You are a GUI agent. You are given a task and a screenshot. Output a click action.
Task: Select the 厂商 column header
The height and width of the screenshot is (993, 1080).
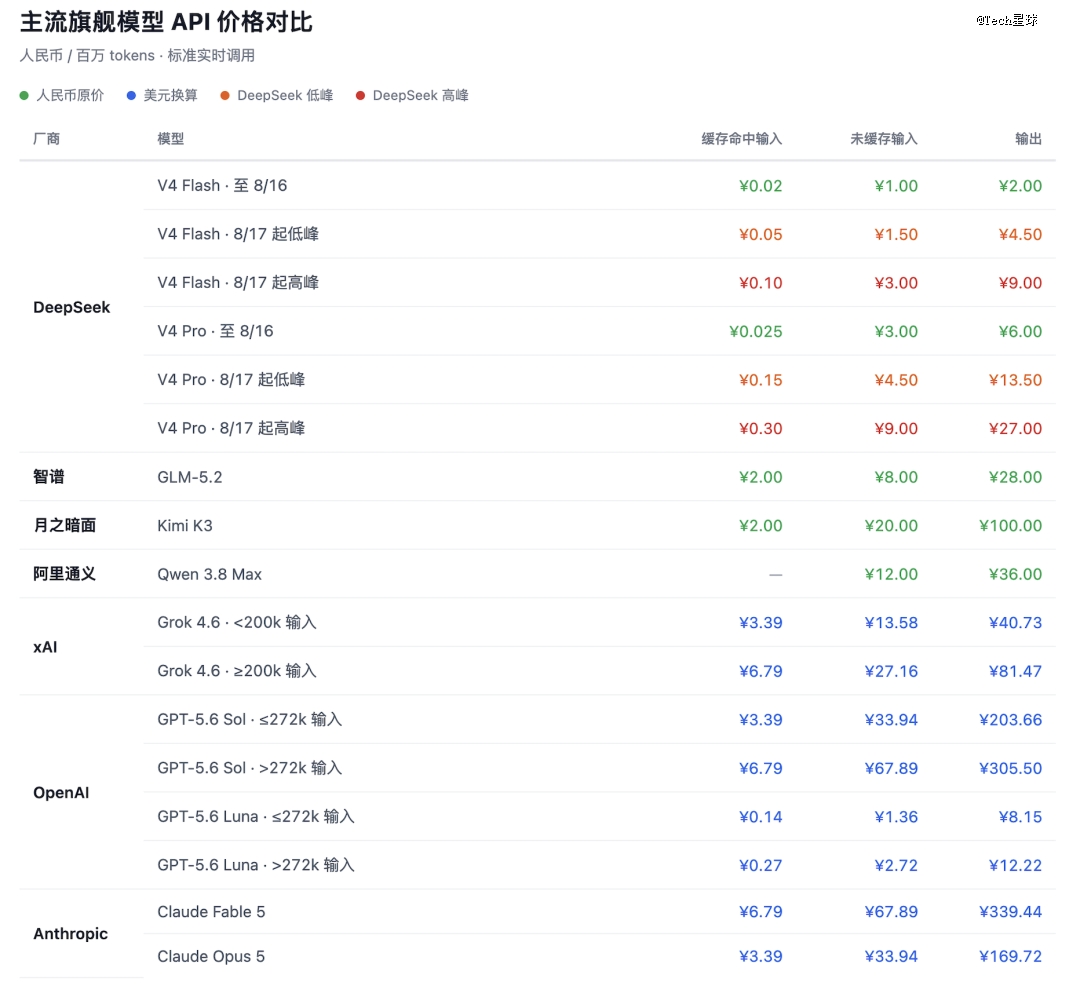[x=46, y=139]
